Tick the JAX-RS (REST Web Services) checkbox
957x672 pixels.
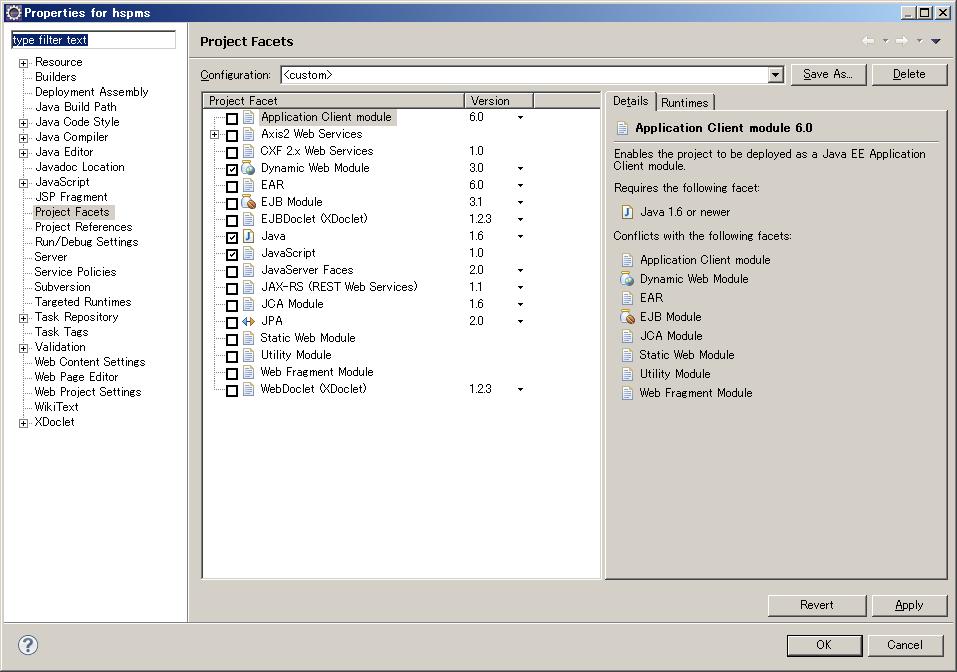pyautogui.click(x=232, y=288)
